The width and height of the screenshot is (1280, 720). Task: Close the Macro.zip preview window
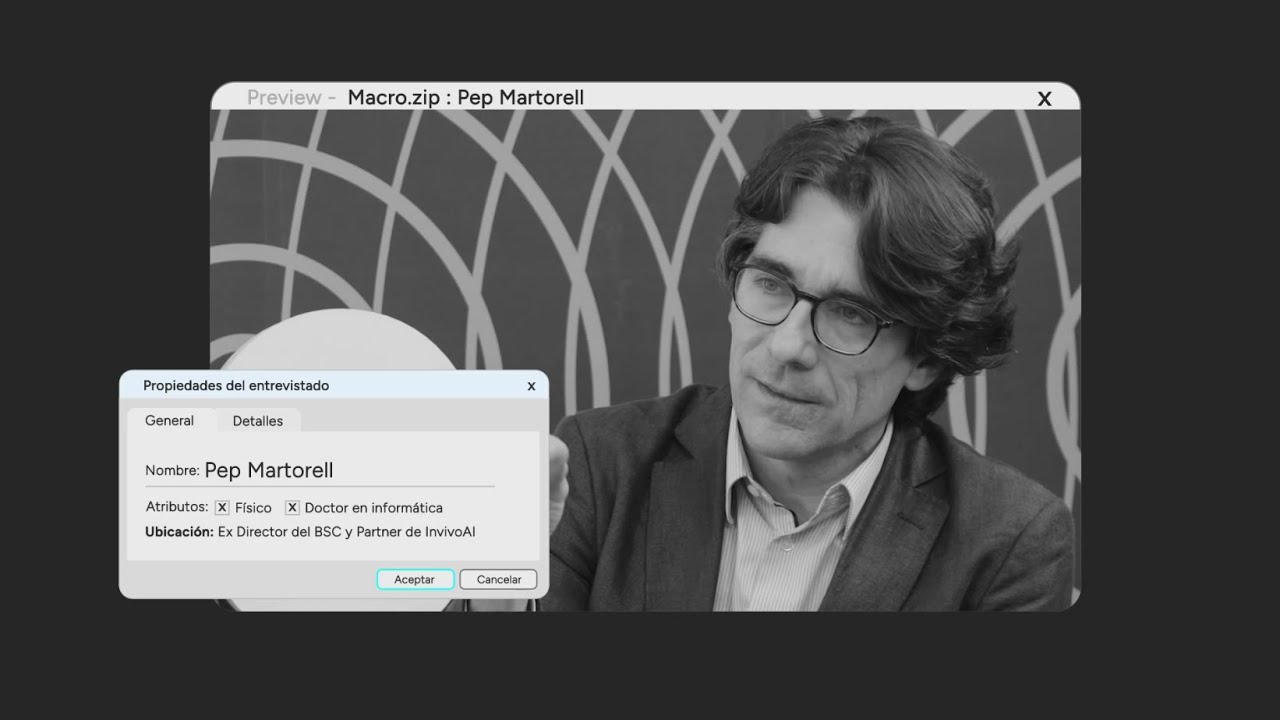pyautogui.click(x=1045, y=98)
